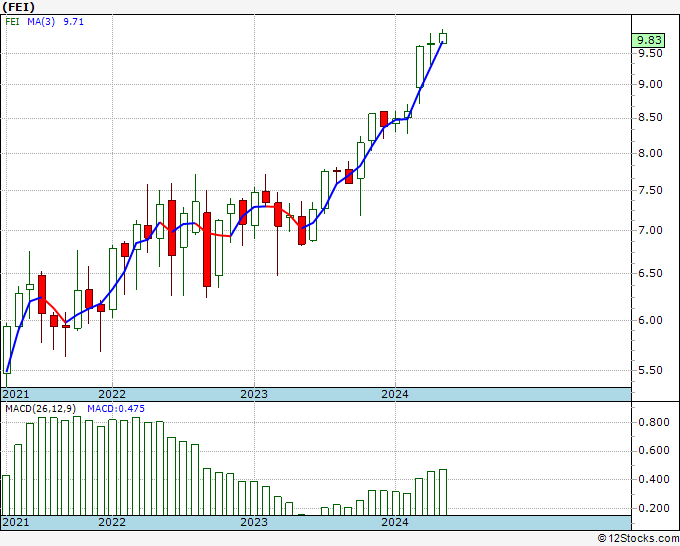Click the 0.800 MACD axis label
This screenshot has height=546, width=680.
(654, 422)
